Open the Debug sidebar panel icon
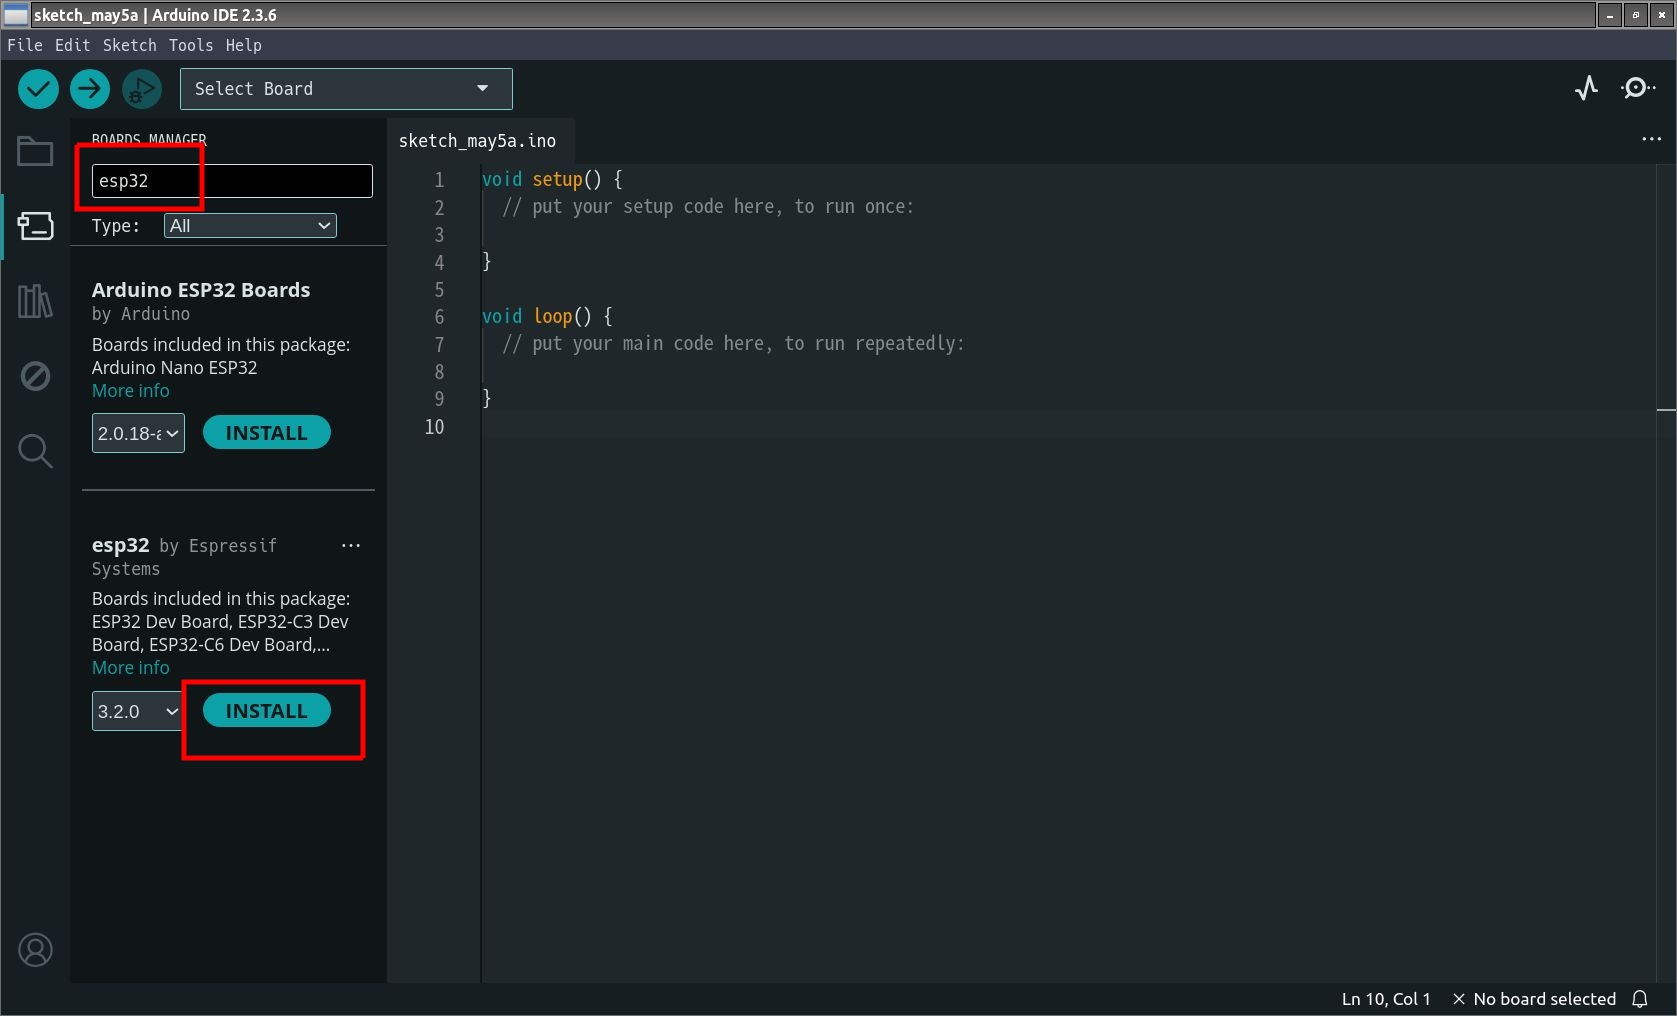This screenshot has width=1677, height=1016. 35,376
